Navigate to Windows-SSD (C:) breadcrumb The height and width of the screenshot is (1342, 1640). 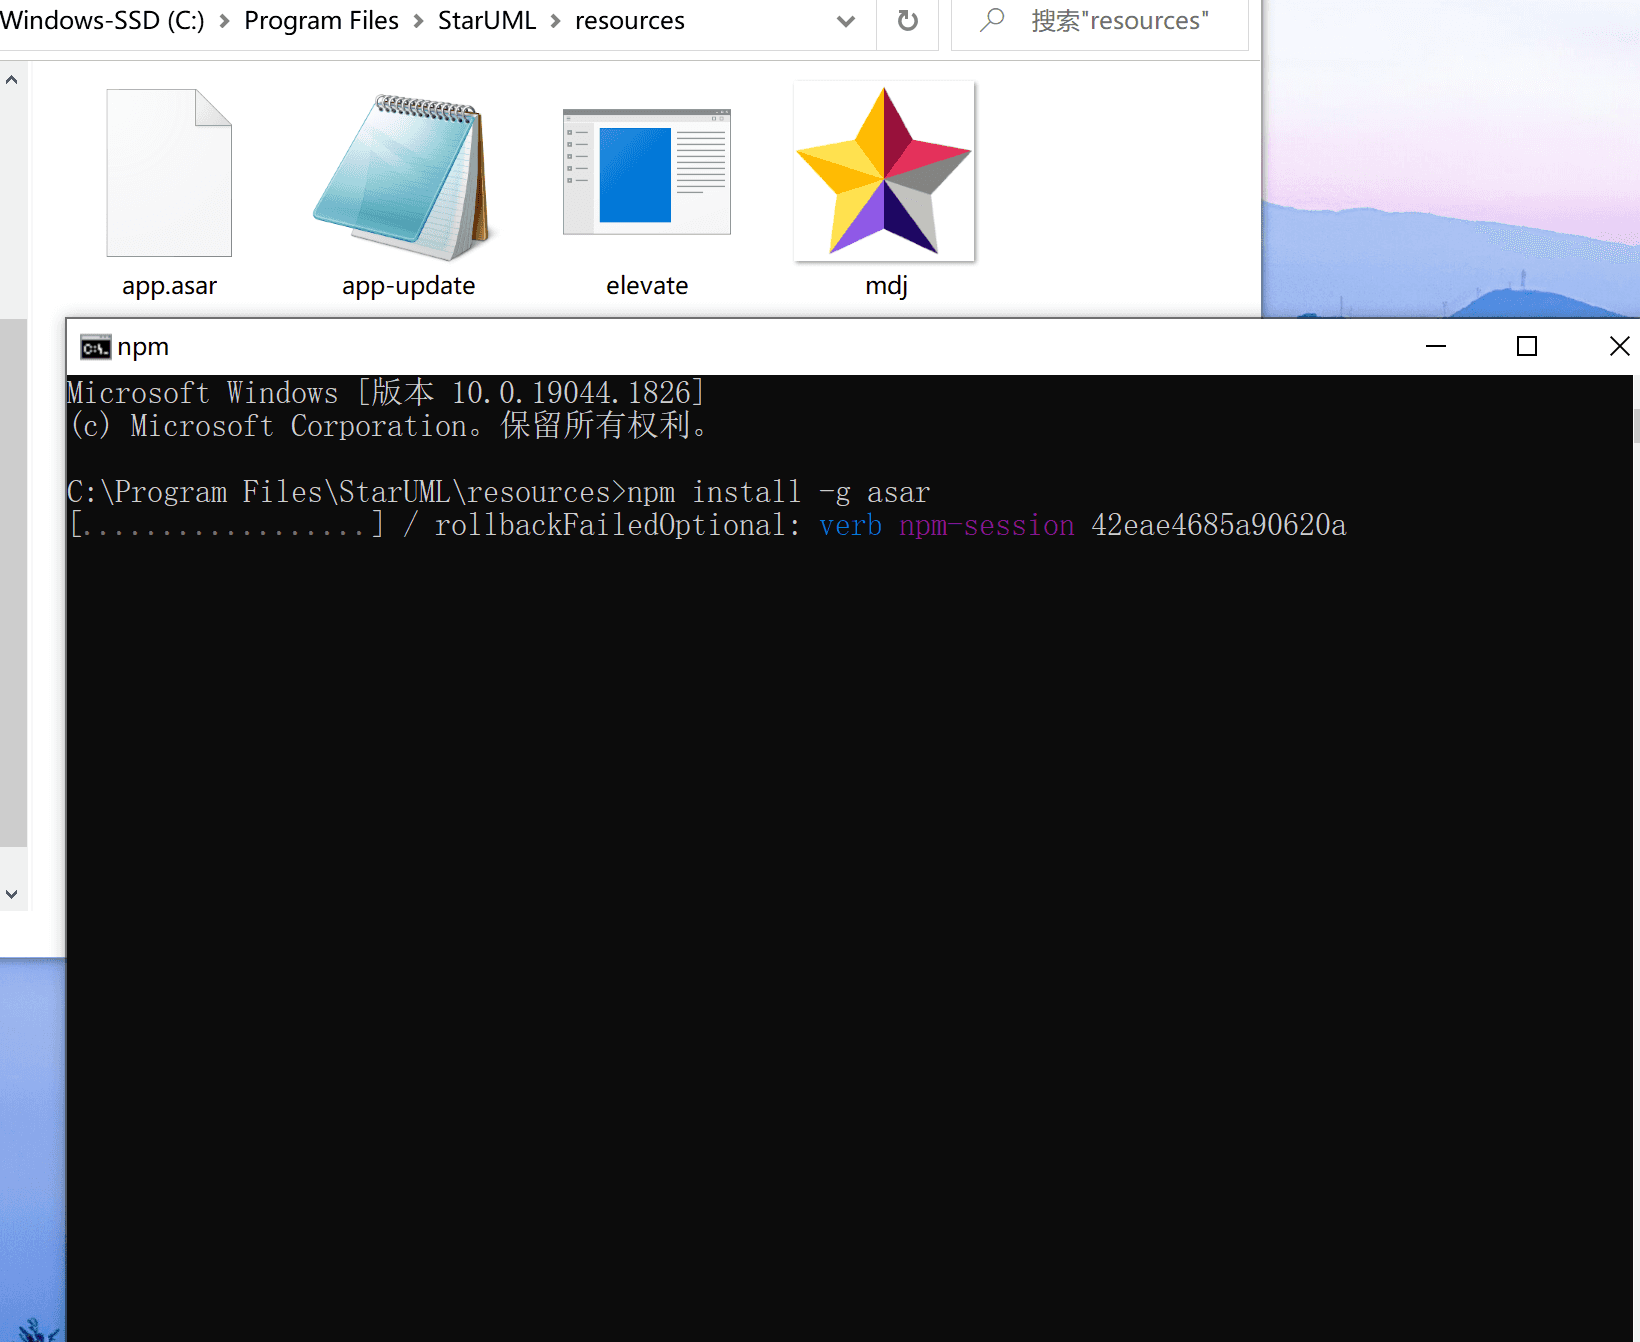[x=102, y=20]
